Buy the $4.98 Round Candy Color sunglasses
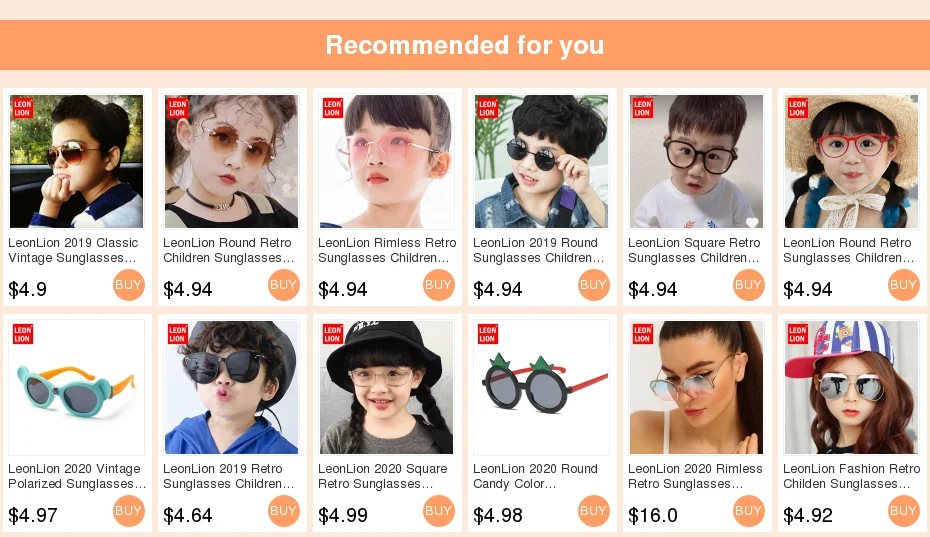The height and width of the screenshot is (537, 930). (594, 511)
